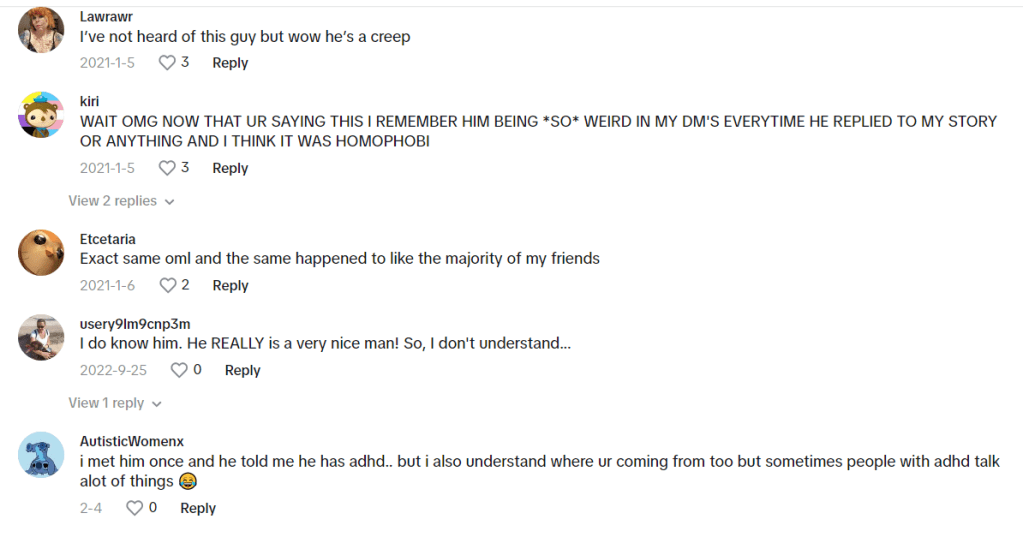Open the Etcetaria username link
This screenshot has height=555, width=1023.
pyautogui.click(x=107, y=239)
